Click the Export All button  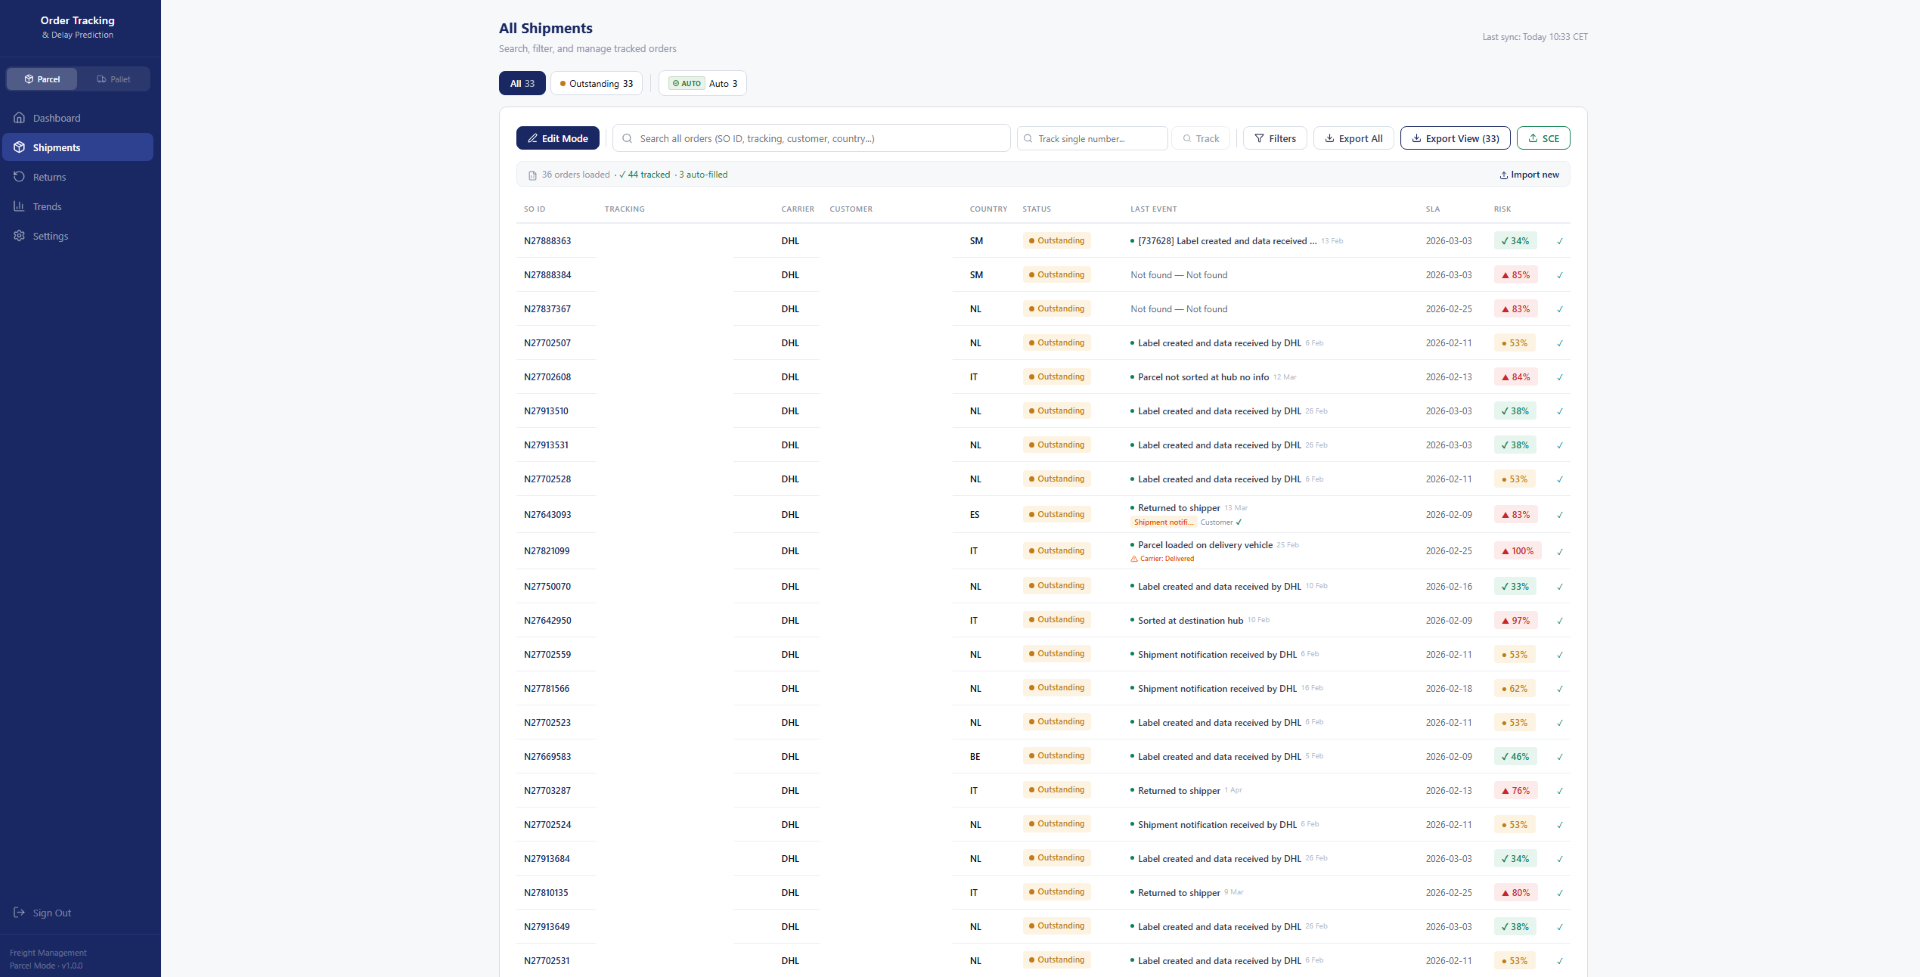pyautogui.click(x=1353, y=139)
